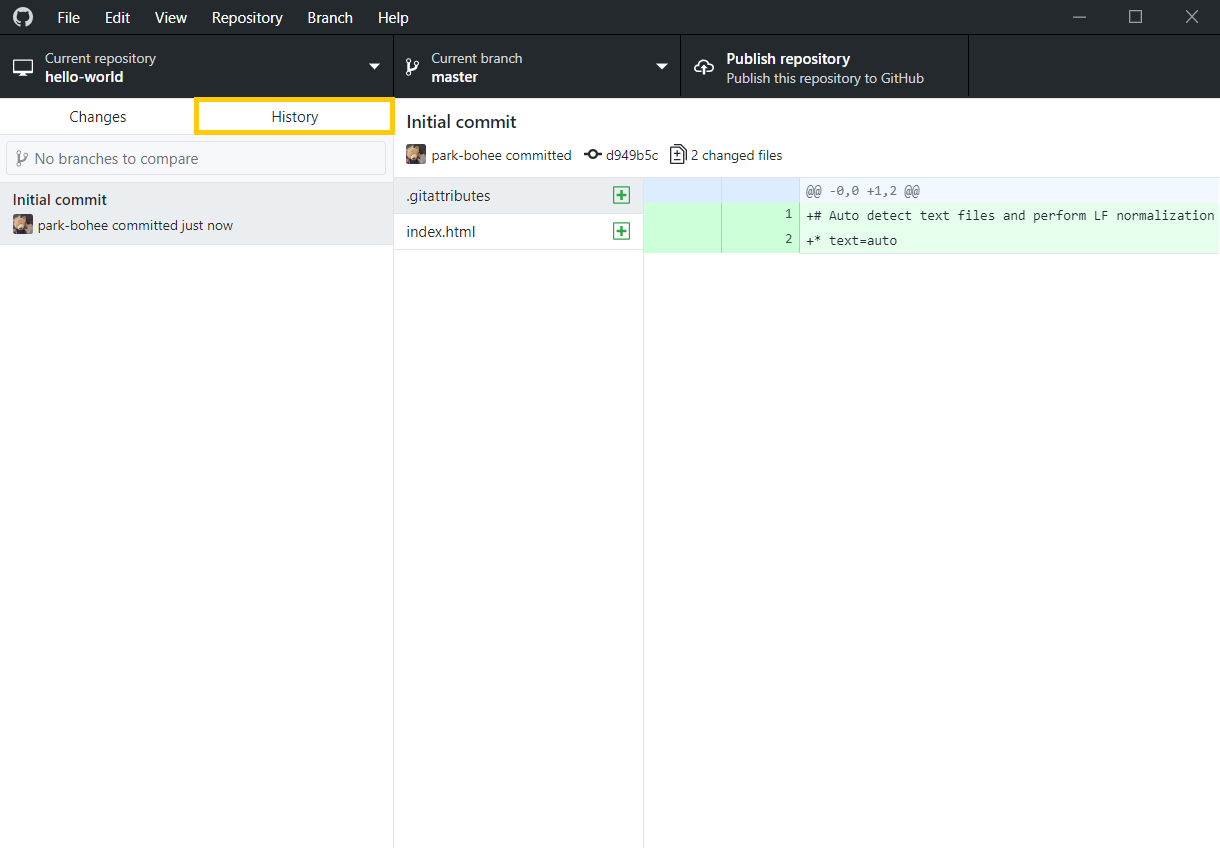1220x848 pixels.
Task: Click diff line number 2
Action: (x=788, y=239)
